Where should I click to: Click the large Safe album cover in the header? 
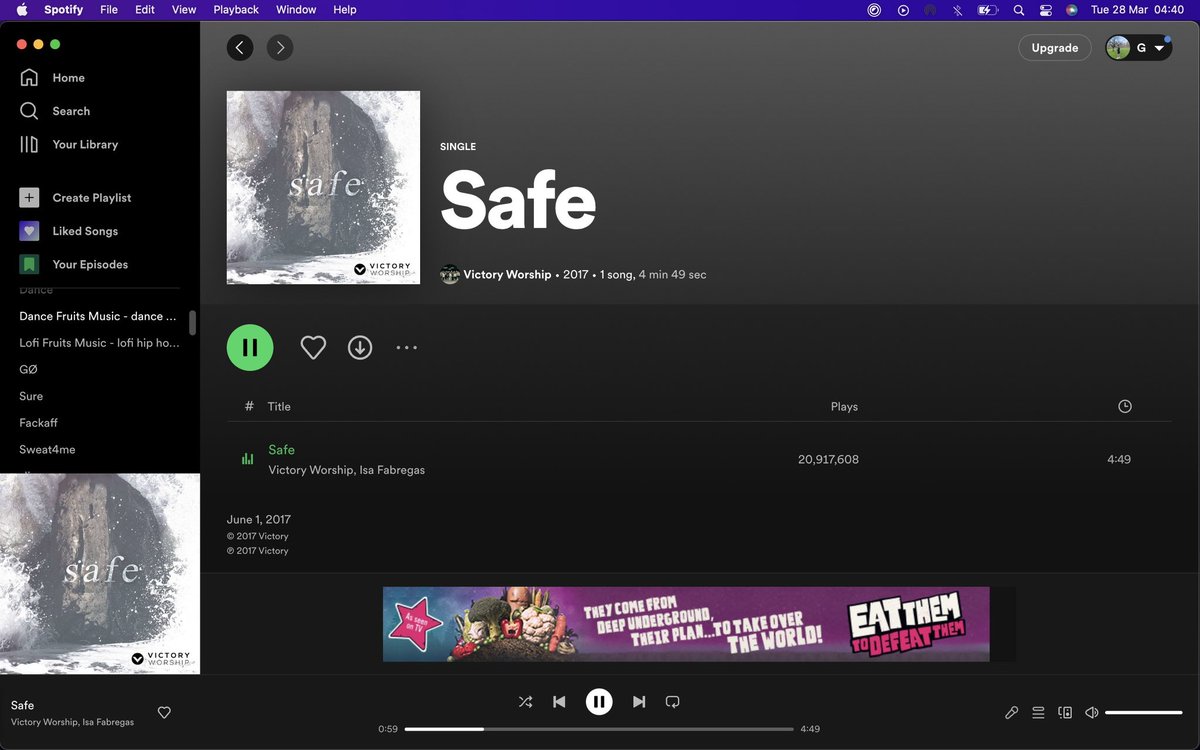pos(323,187)
